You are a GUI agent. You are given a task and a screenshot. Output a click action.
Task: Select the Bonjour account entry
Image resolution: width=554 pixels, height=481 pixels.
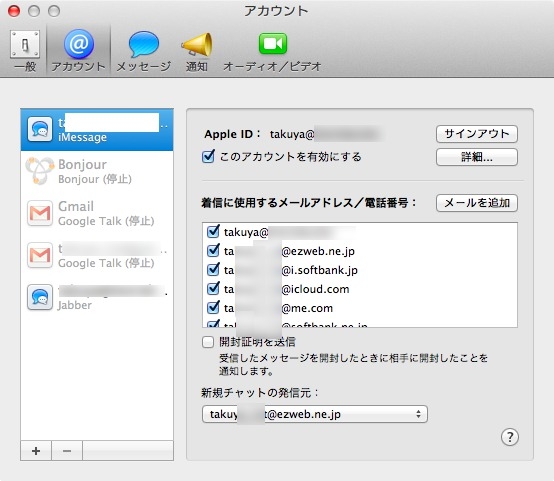97,171
